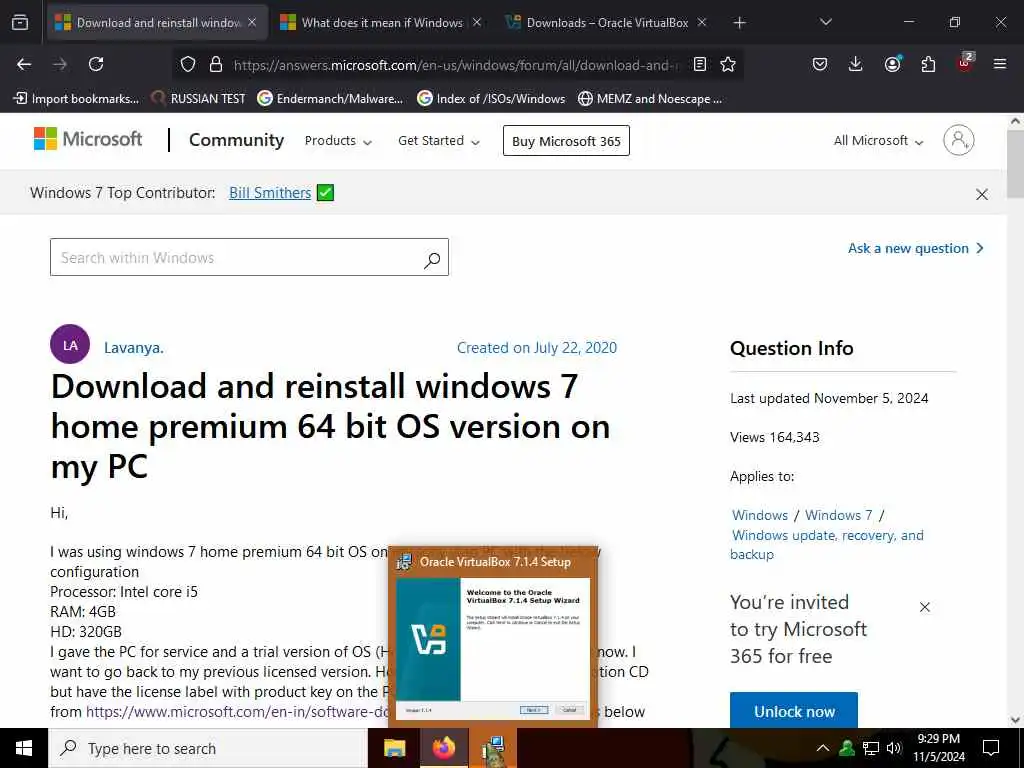1024x768 pixels.
Task: Click the software-download URL in post
Action: click(237, 712)
